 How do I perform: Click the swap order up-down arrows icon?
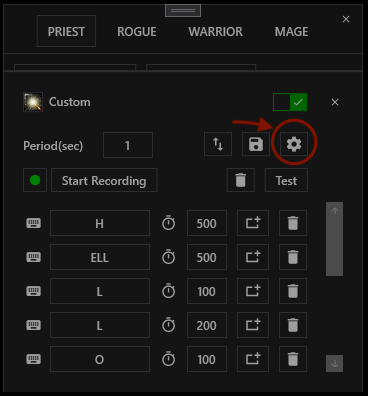218,144
